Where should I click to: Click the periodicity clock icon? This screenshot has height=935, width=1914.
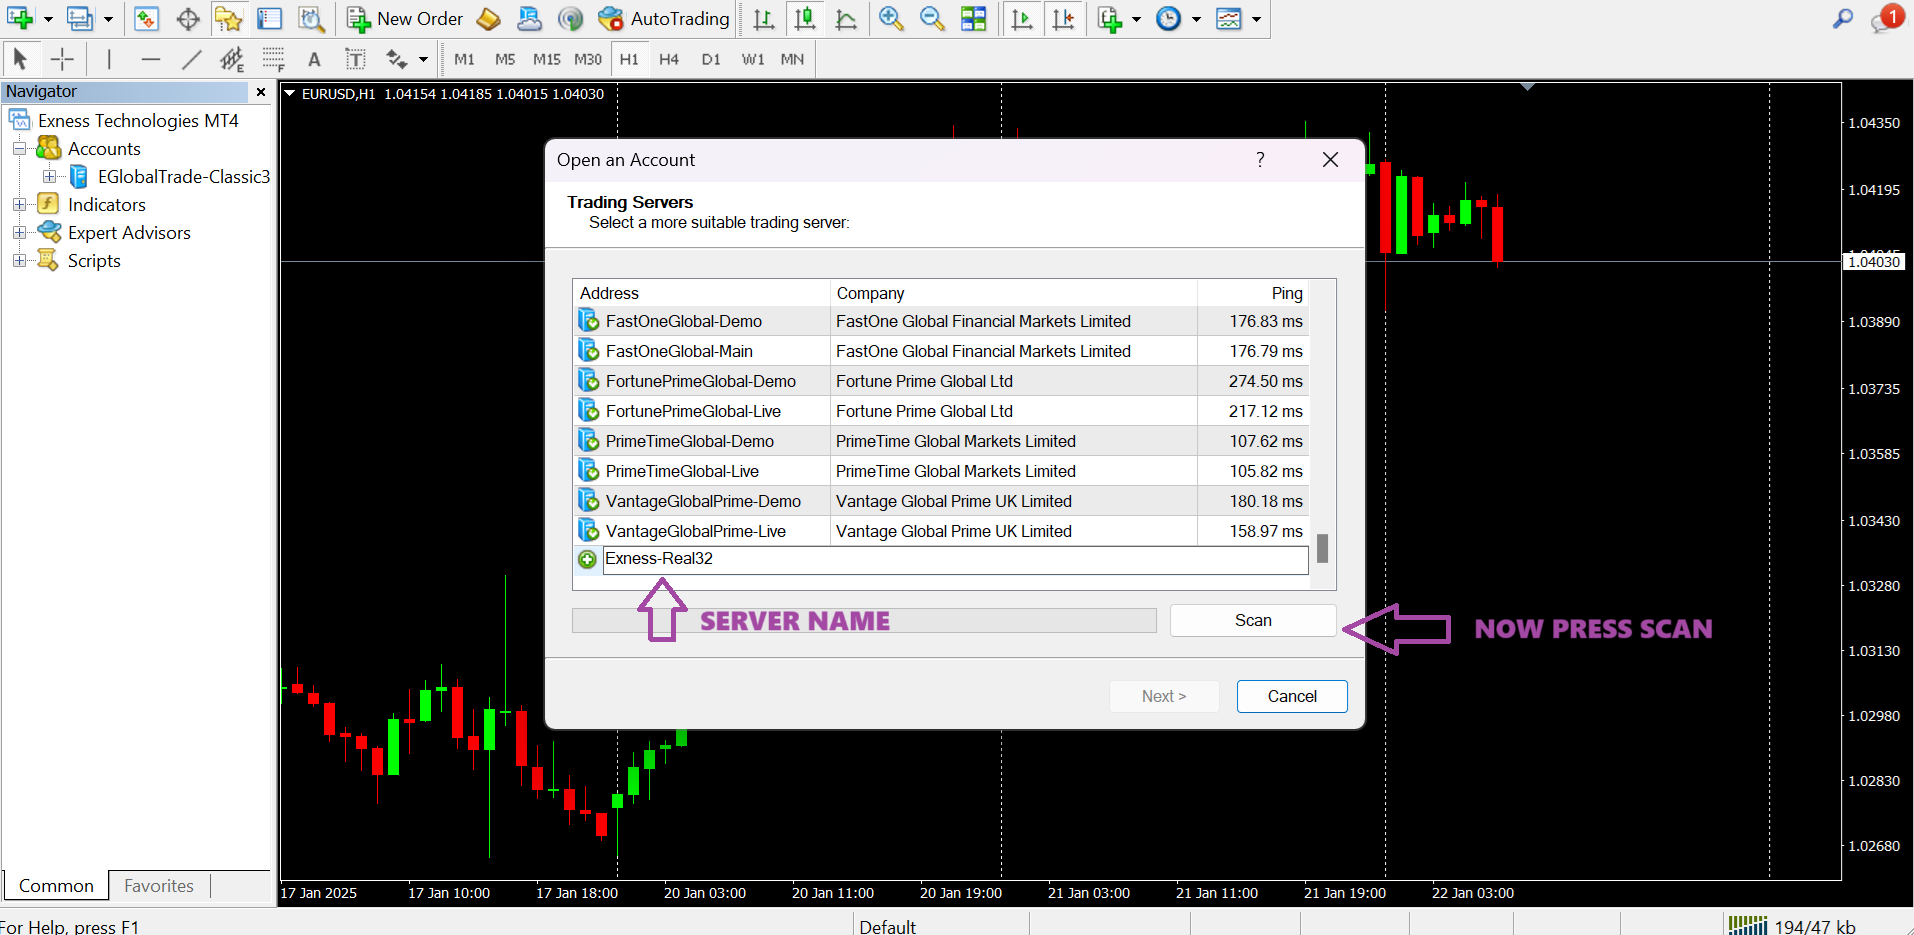click(1168, 18)
